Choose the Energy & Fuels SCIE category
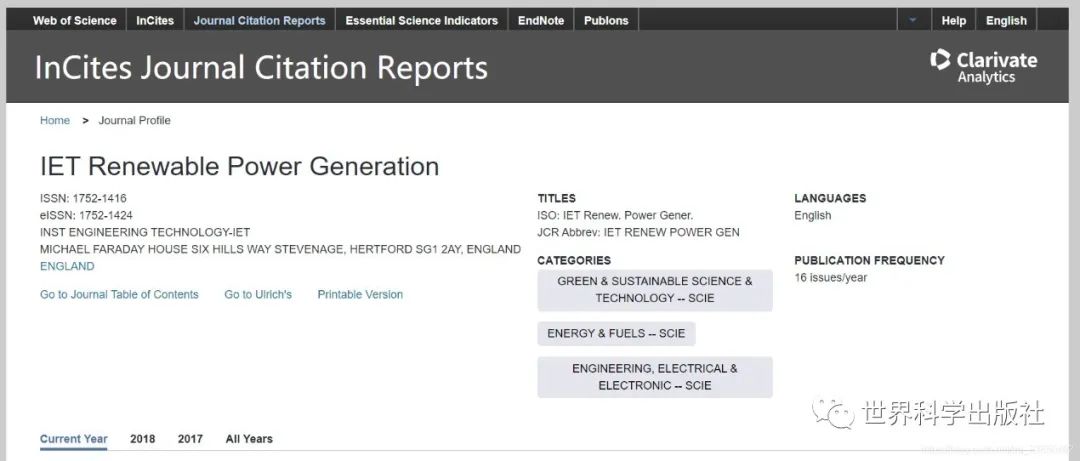 [x=616, y=334]
